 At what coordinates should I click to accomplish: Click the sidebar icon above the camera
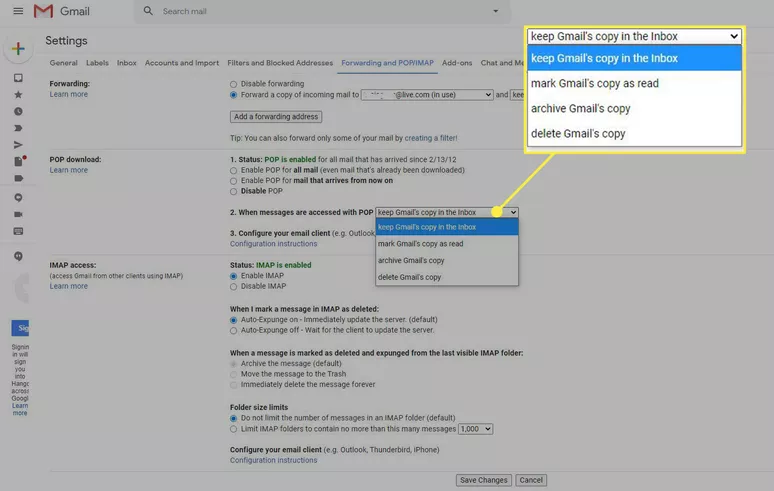(18, 198)
